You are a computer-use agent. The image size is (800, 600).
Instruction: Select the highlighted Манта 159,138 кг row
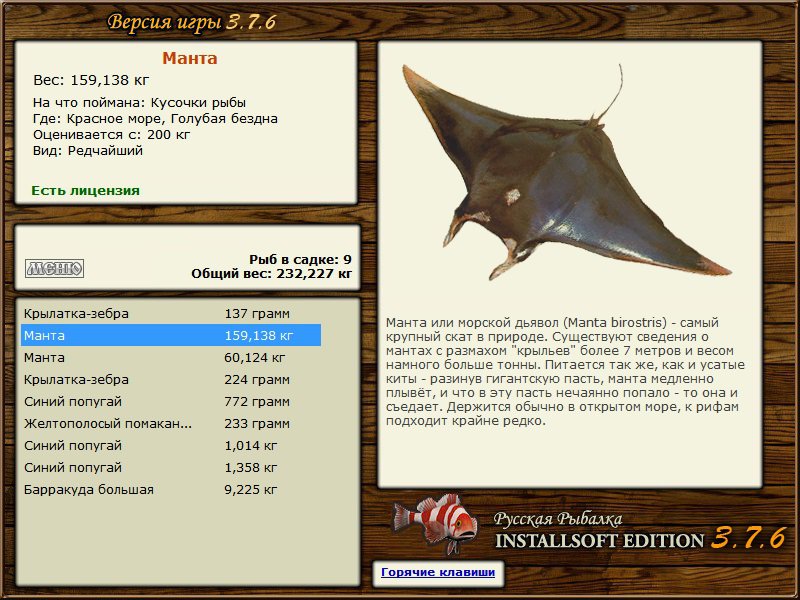171,335
